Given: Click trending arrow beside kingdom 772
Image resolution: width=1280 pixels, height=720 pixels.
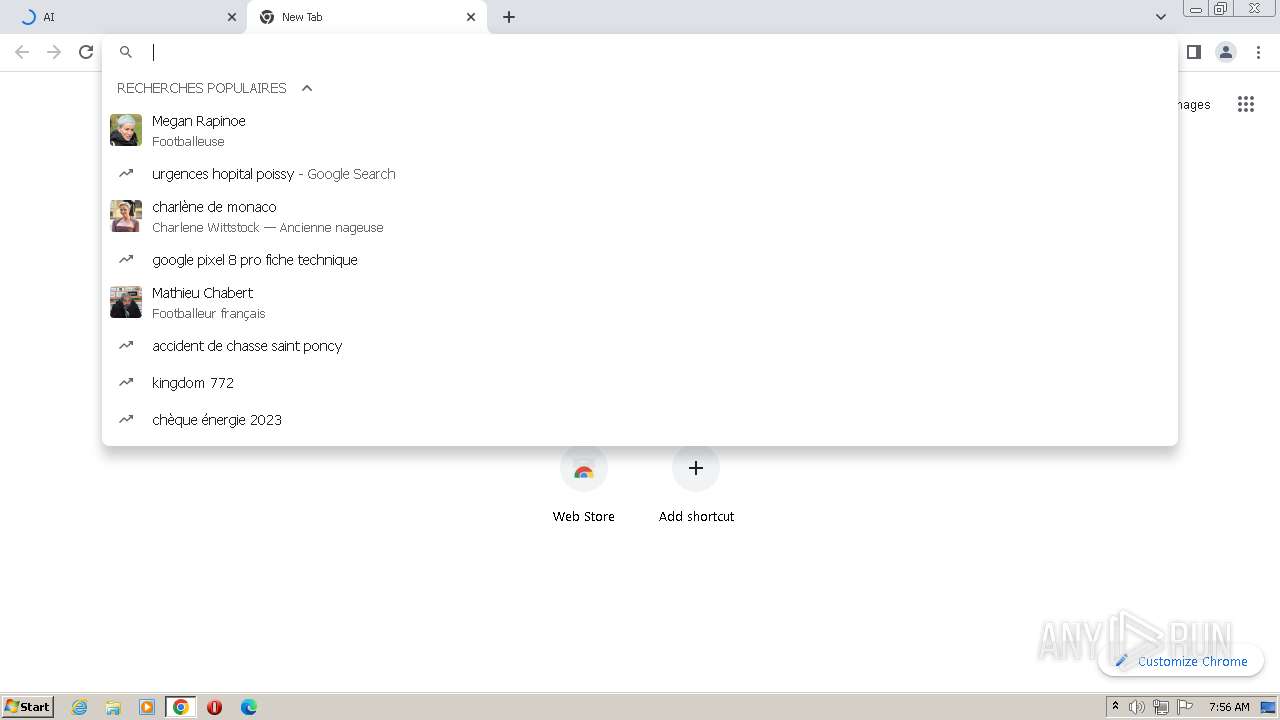Looking at the screenshot, I should [126, 383].
